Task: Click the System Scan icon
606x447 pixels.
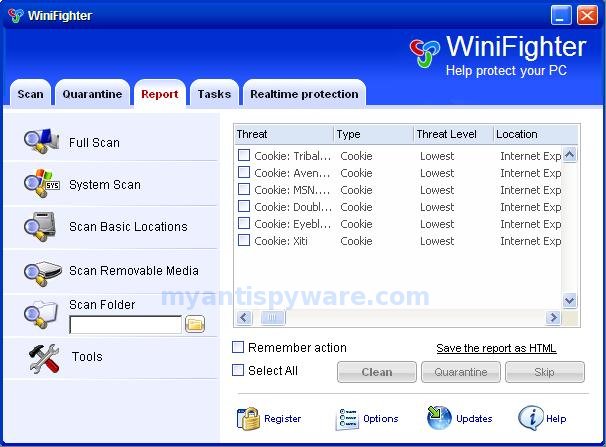Action: point(41,184)
